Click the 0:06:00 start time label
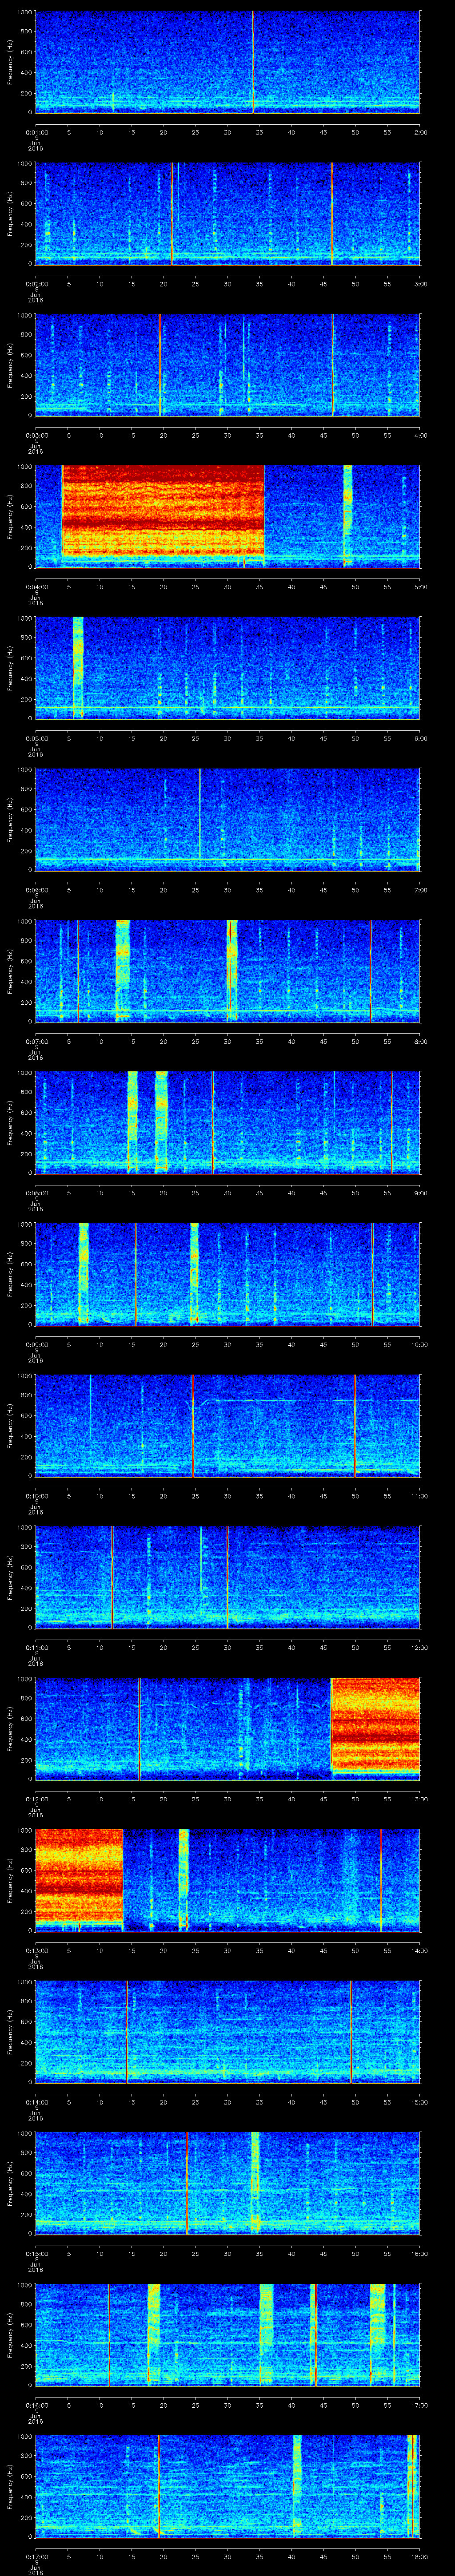455x2576 pixels. coord(37,890)
